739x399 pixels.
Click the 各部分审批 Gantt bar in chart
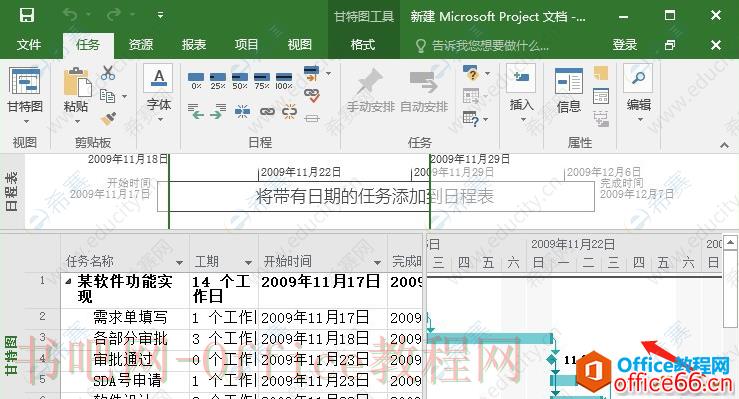click(x=490, y=338)
